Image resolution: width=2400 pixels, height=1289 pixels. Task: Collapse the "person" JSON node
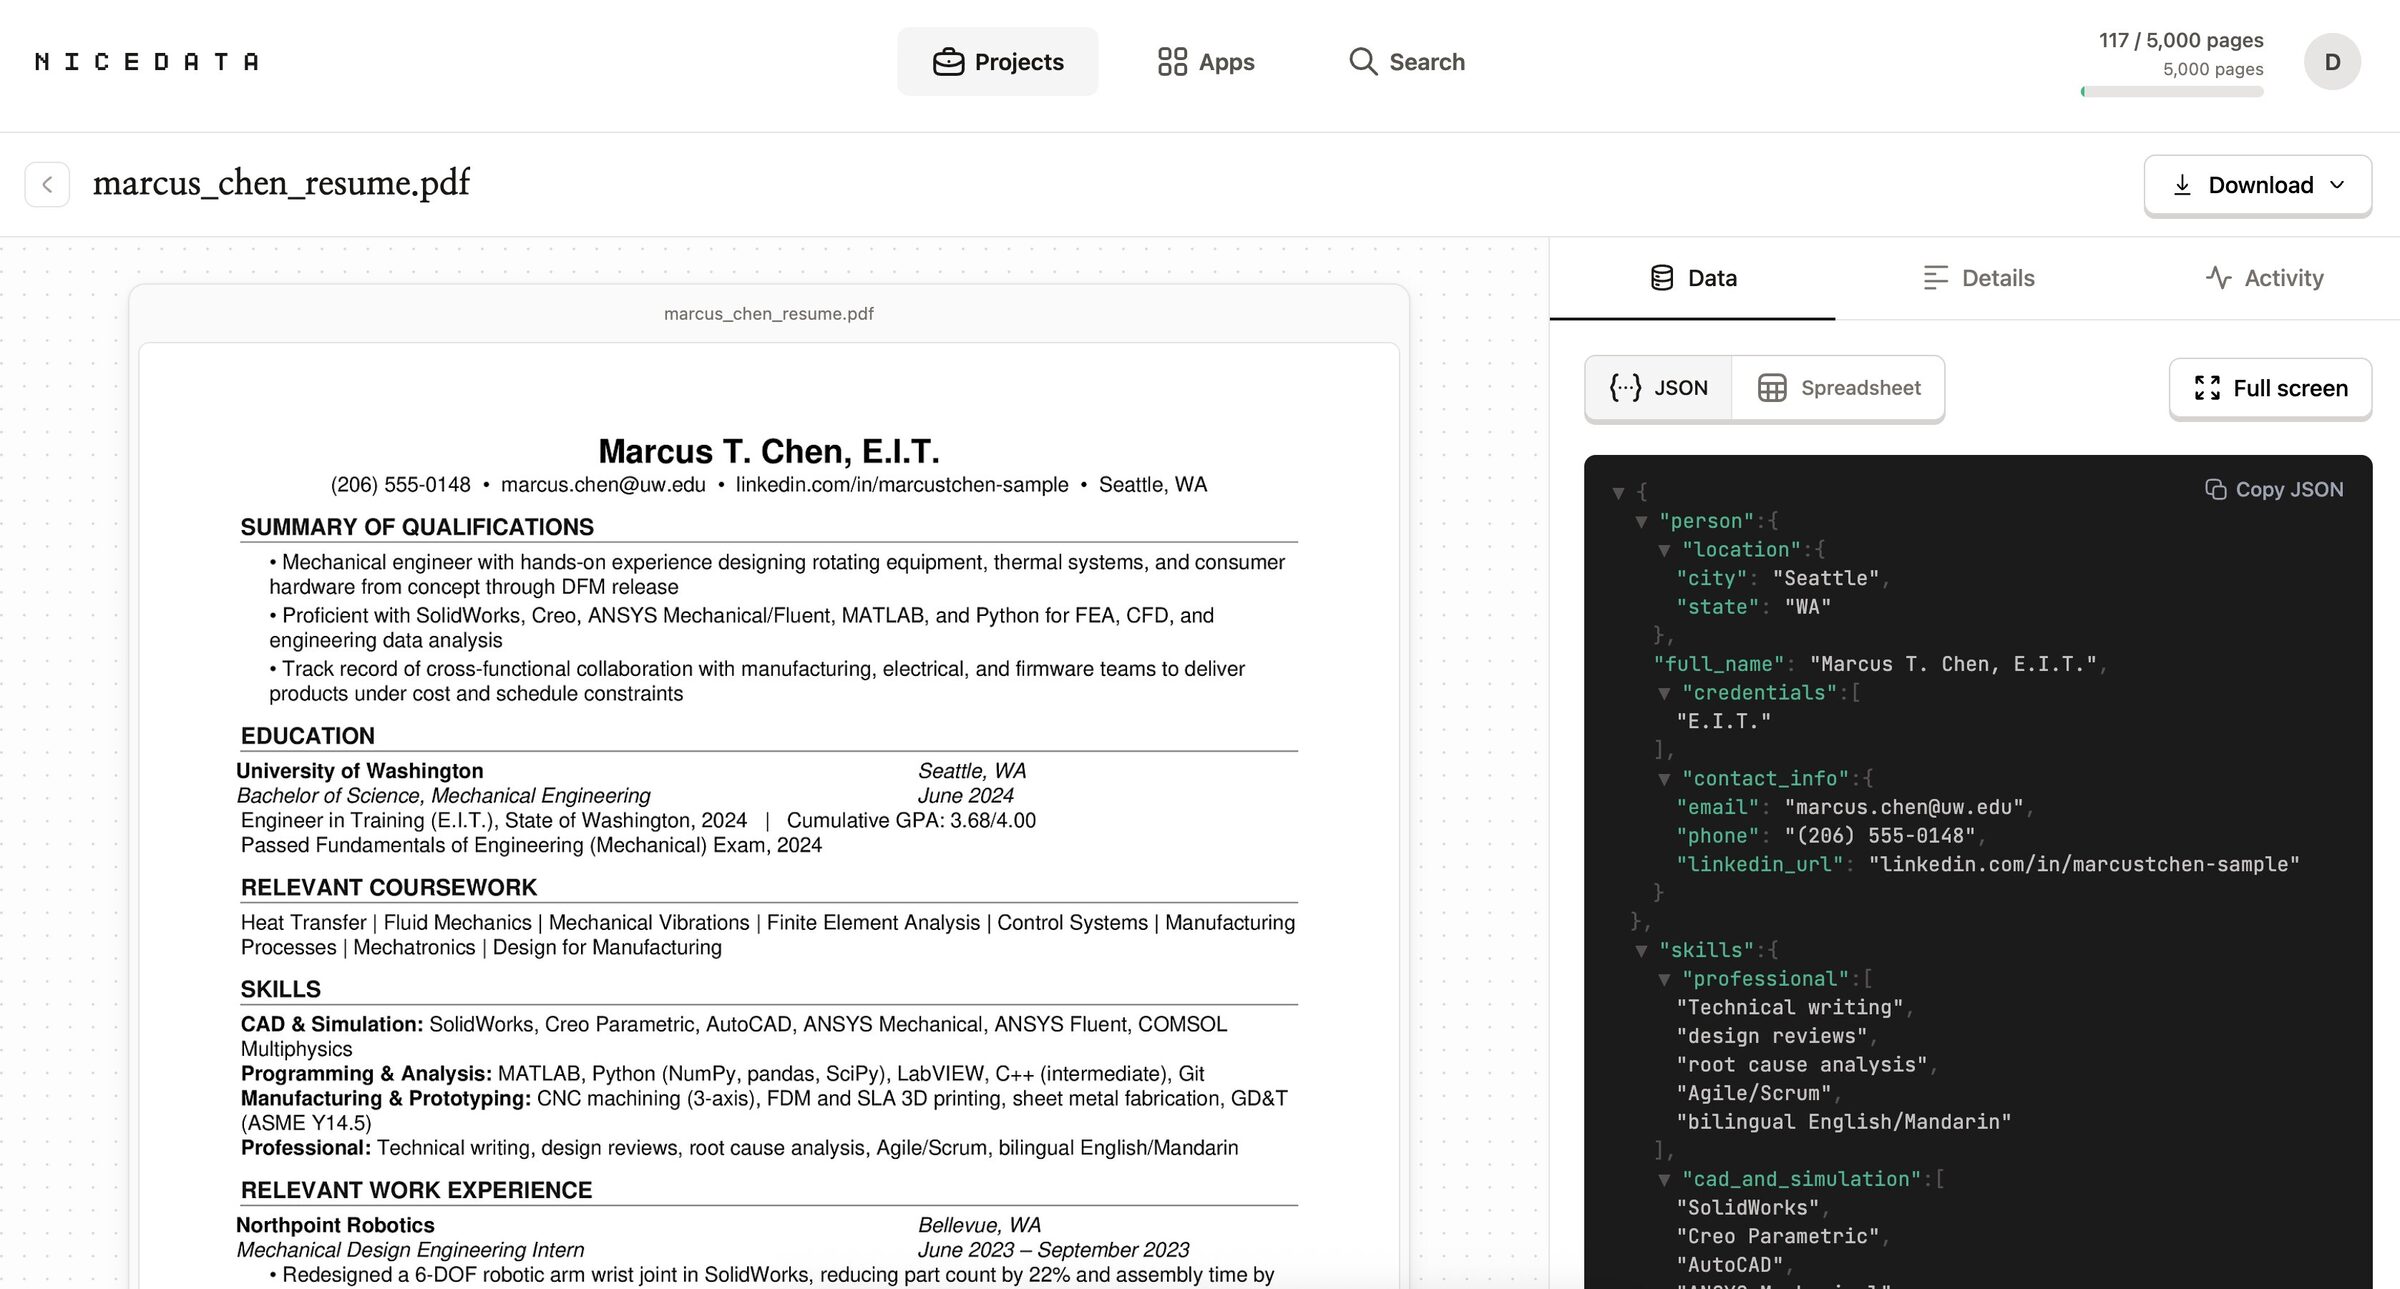[1641, 522]
